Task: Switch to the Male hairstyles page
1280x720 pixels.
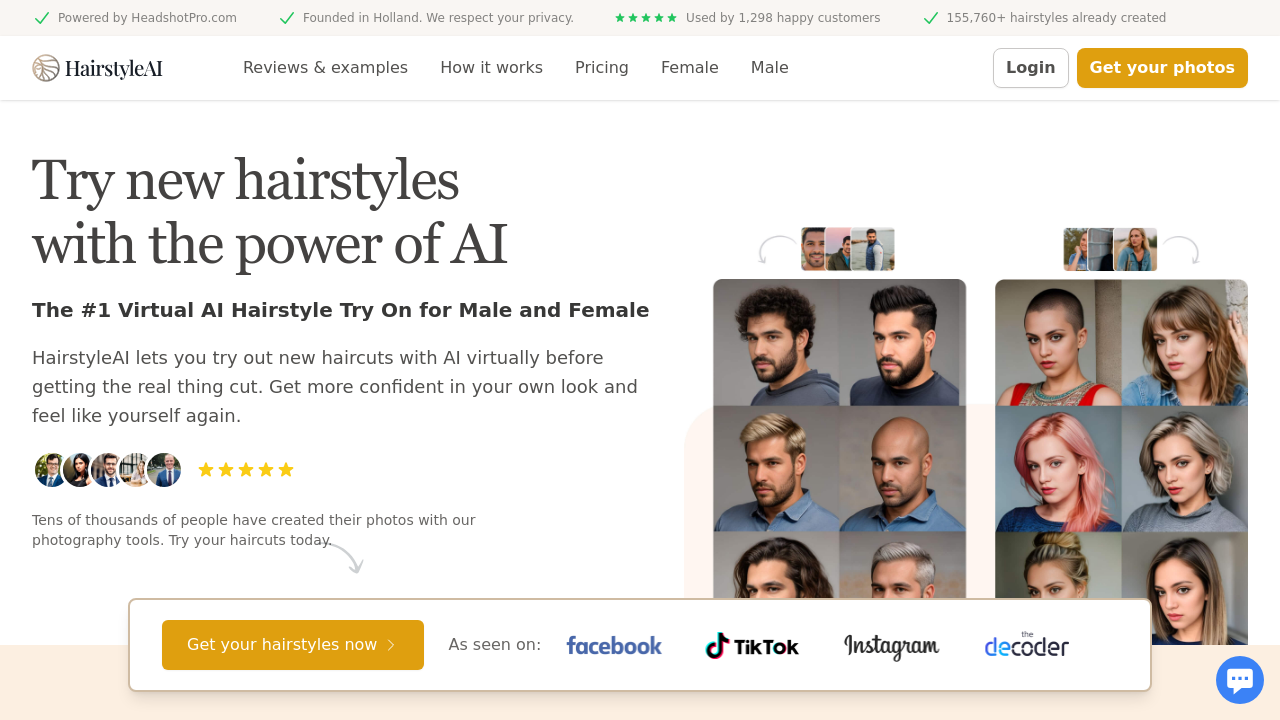Action: 769,67
